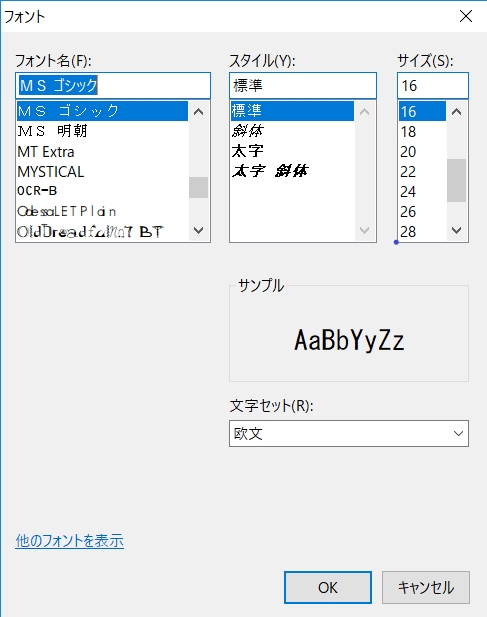Select OldDreadfulNo7 BT font

pyautogui.click(x=102, y=232)
